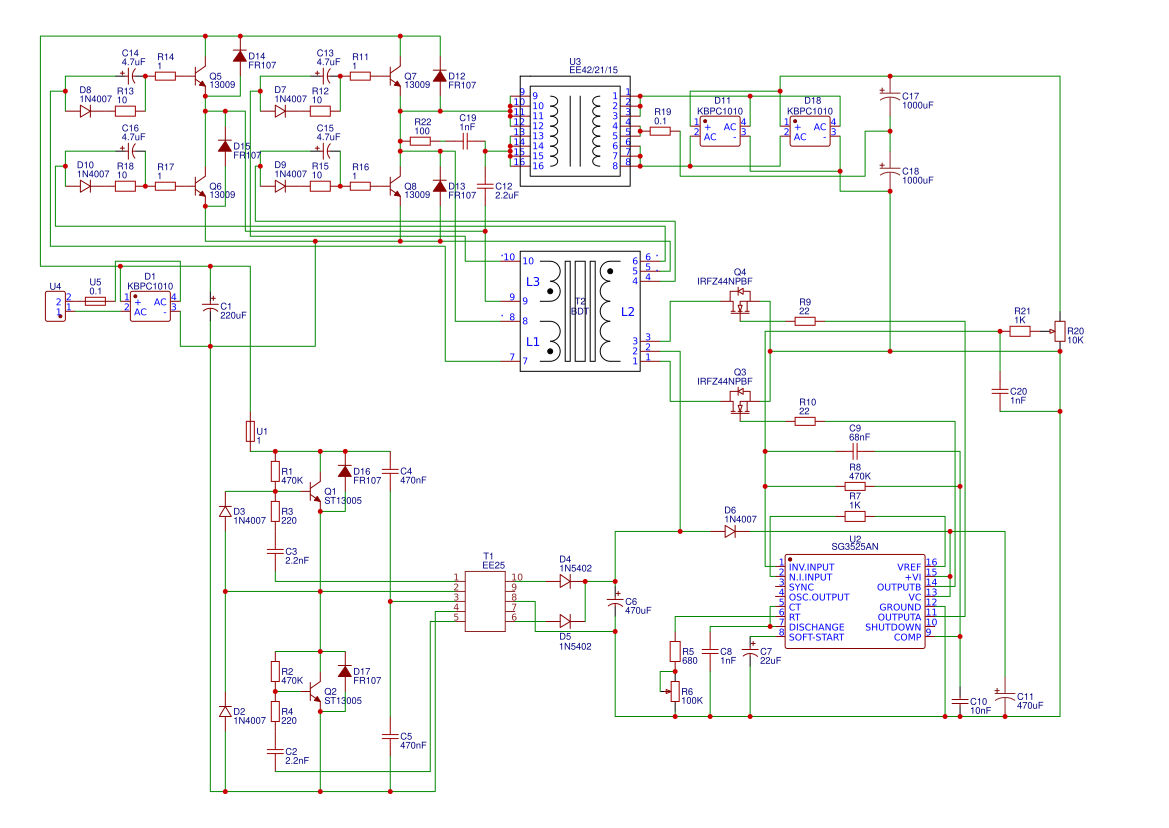This screenshot has height=828, width=1169.
Task: Click the L3 winding label
Action: coord(532,282)
